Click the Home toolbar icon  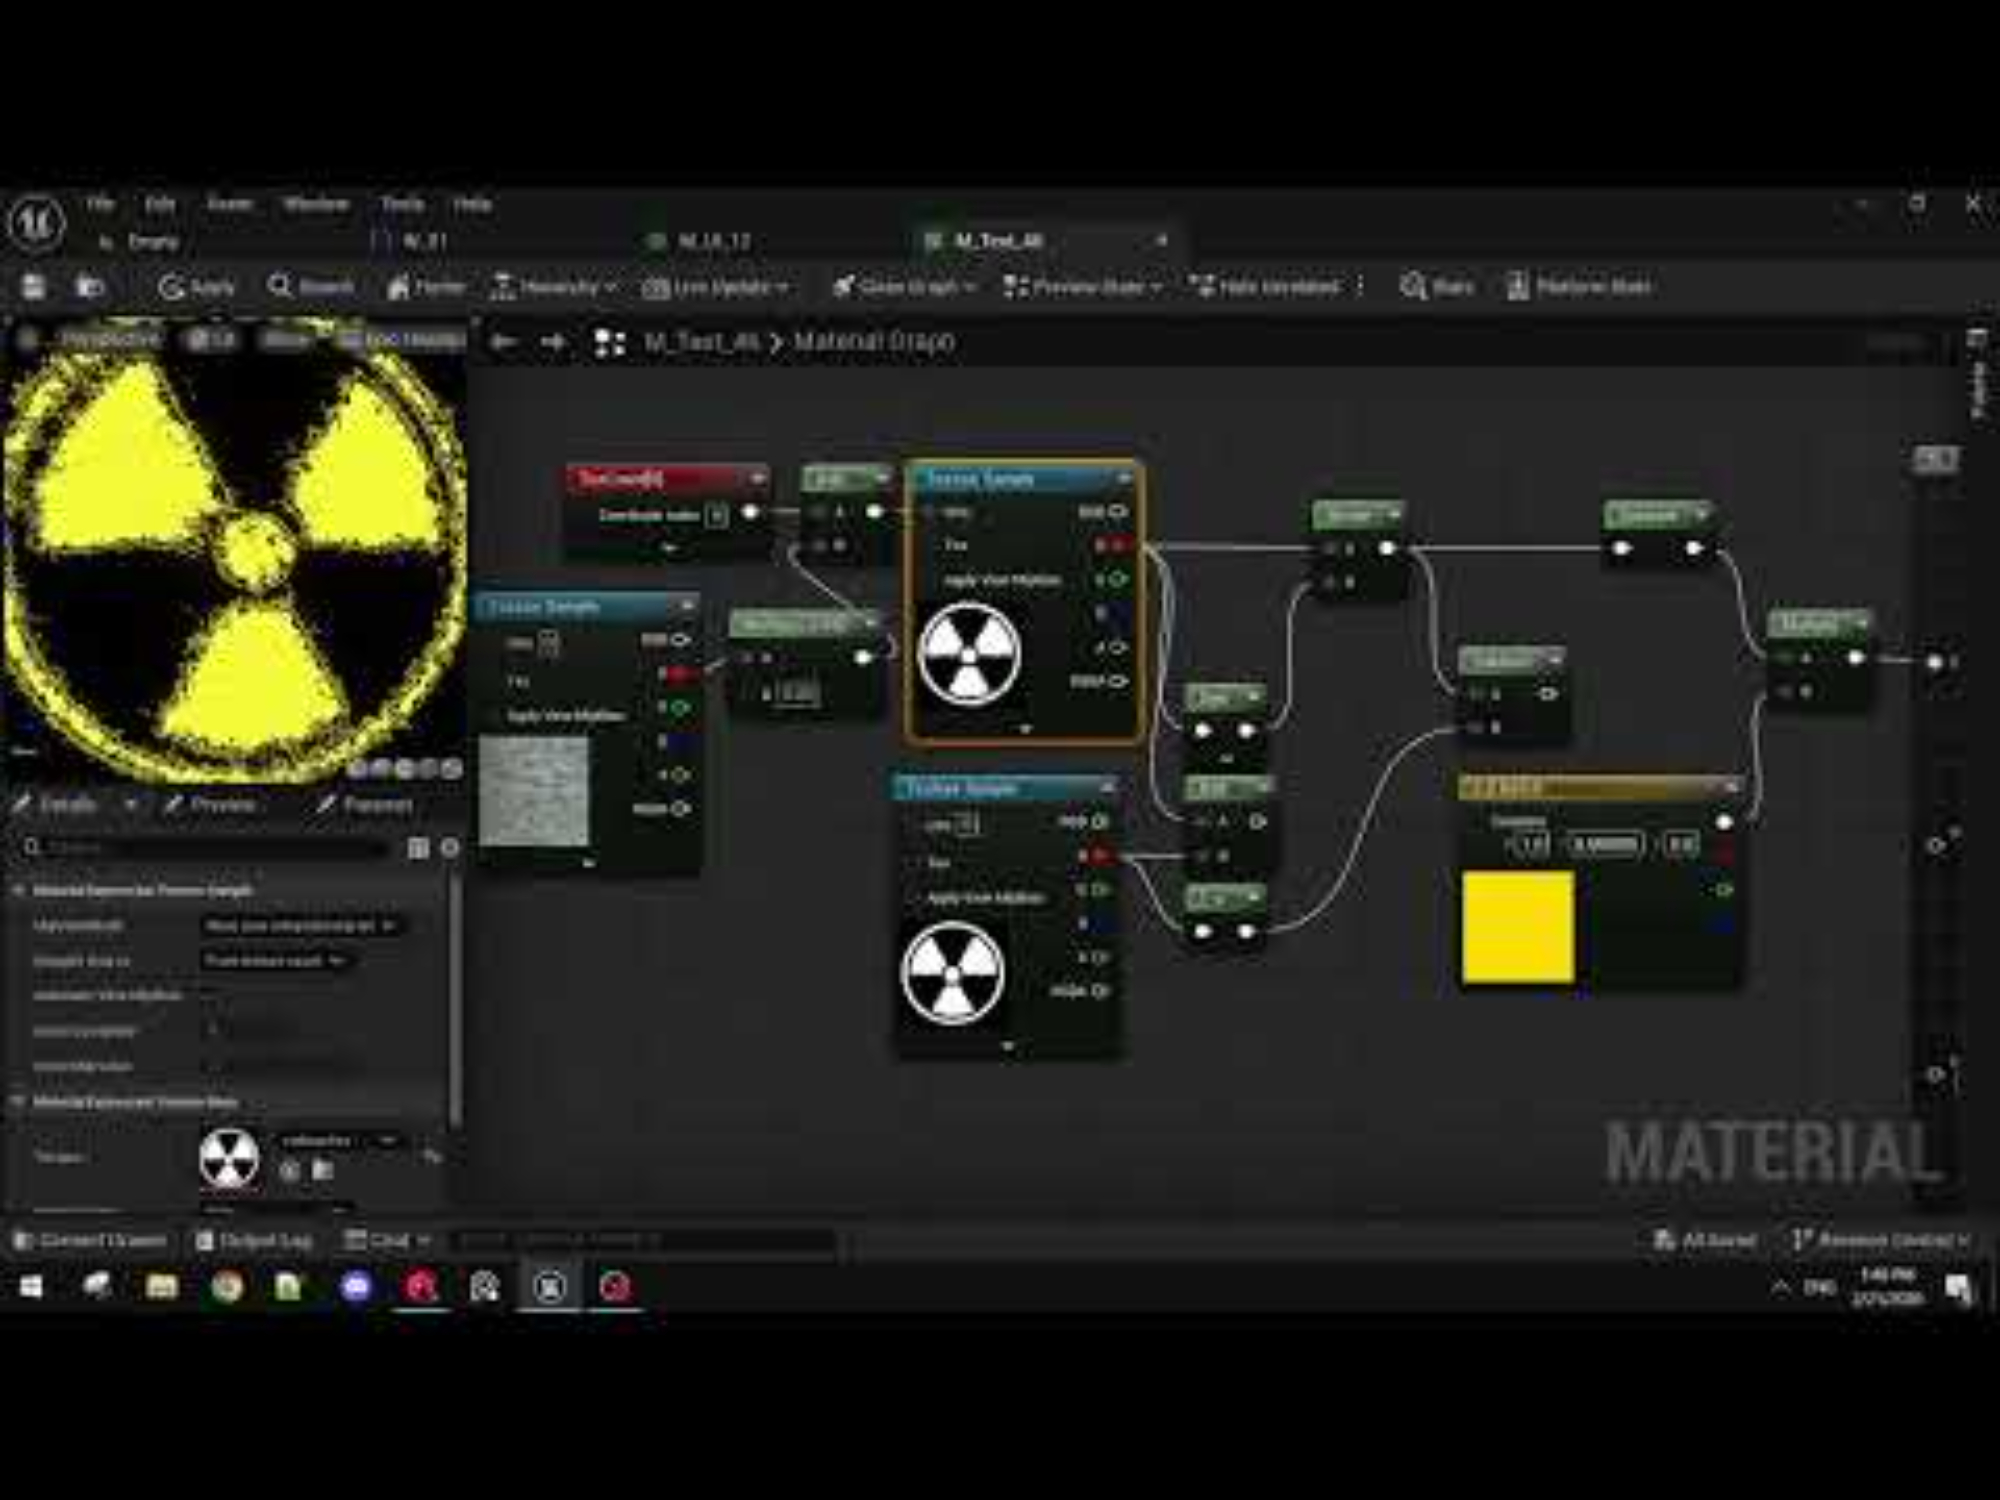426,287
